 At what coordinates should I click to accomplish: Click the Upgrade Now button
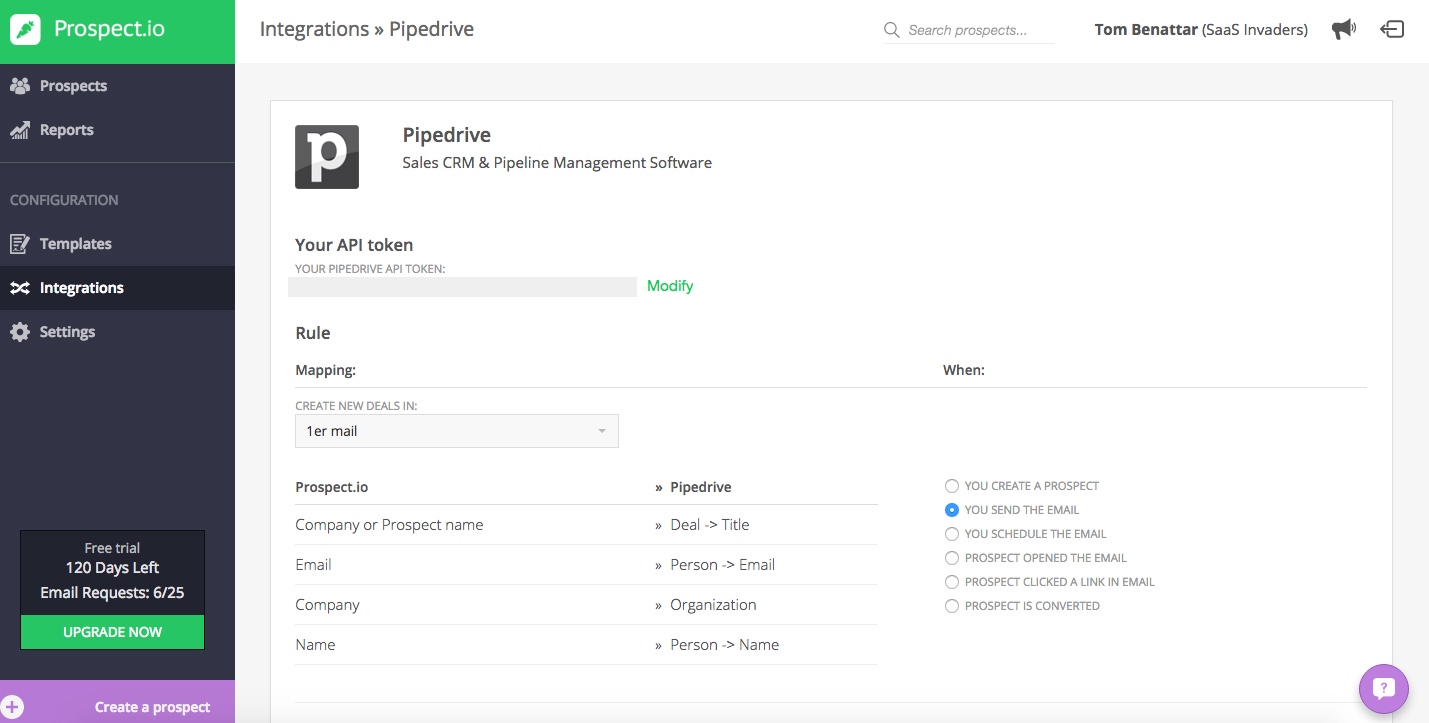(x=112, y=632)
